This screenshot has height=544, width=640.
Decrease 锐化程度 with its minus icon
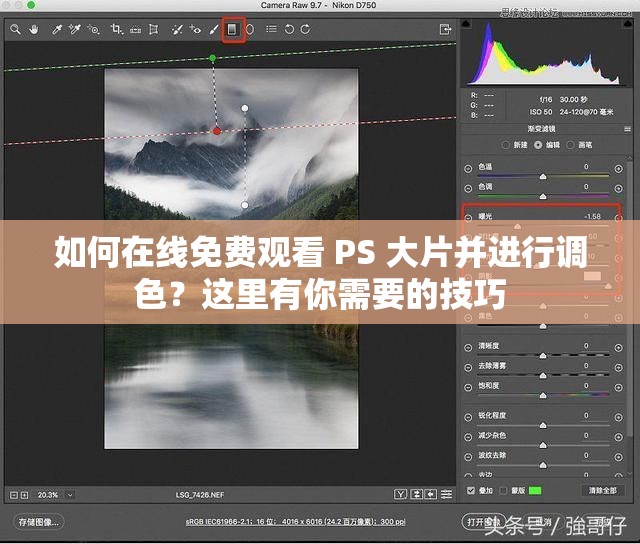coord(468,417)
